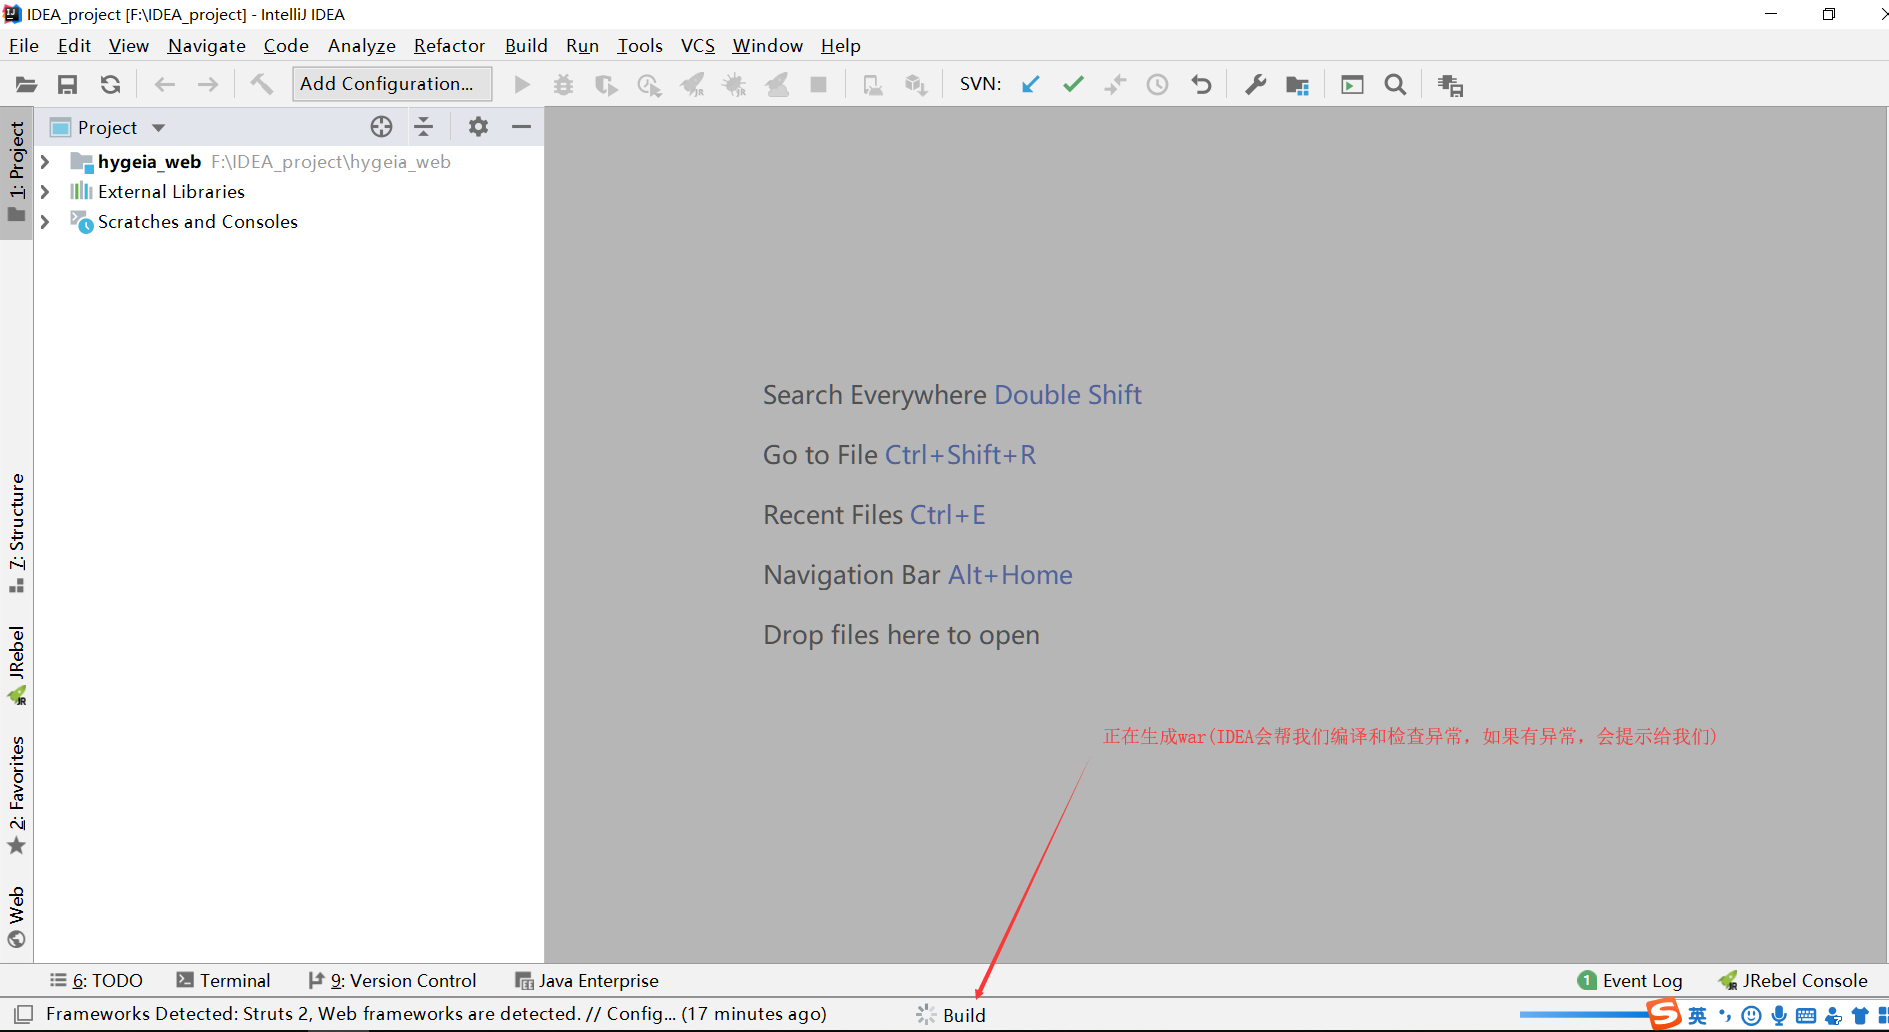Click the SVN Commit green checkmark
The image size is (1889, 1032).
(1073, 85)
